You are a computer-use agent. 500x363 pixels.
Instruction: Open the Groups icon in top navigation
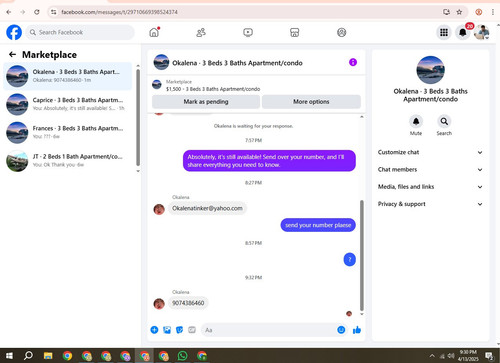tap(342, 32)
